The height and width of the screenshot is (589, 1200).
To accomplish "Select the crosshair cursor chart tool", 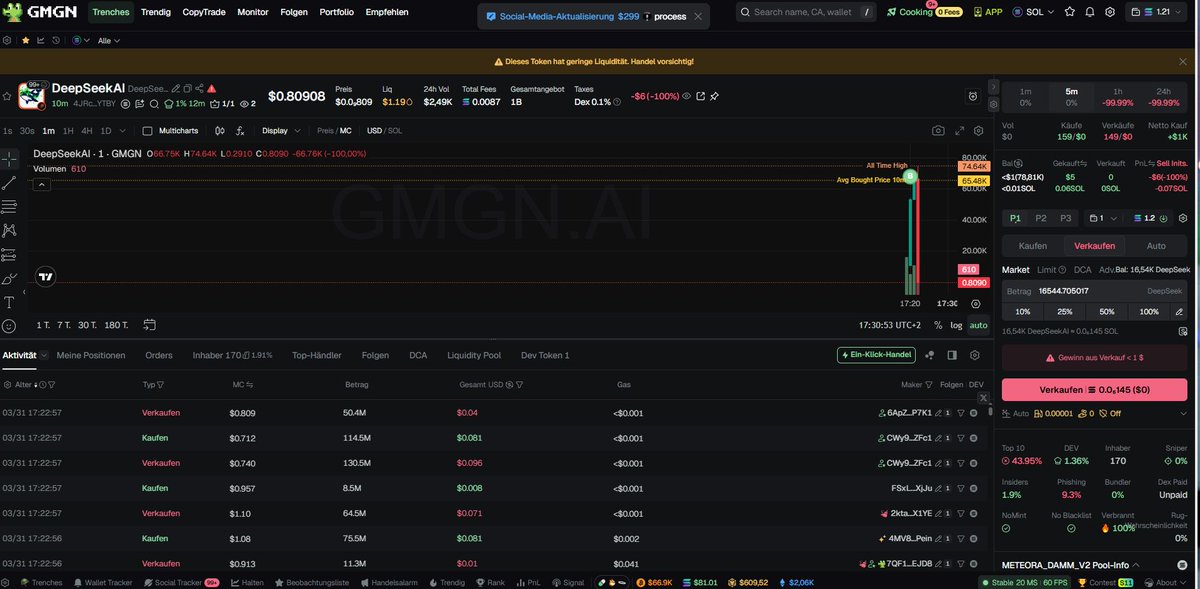I will 9,159.
